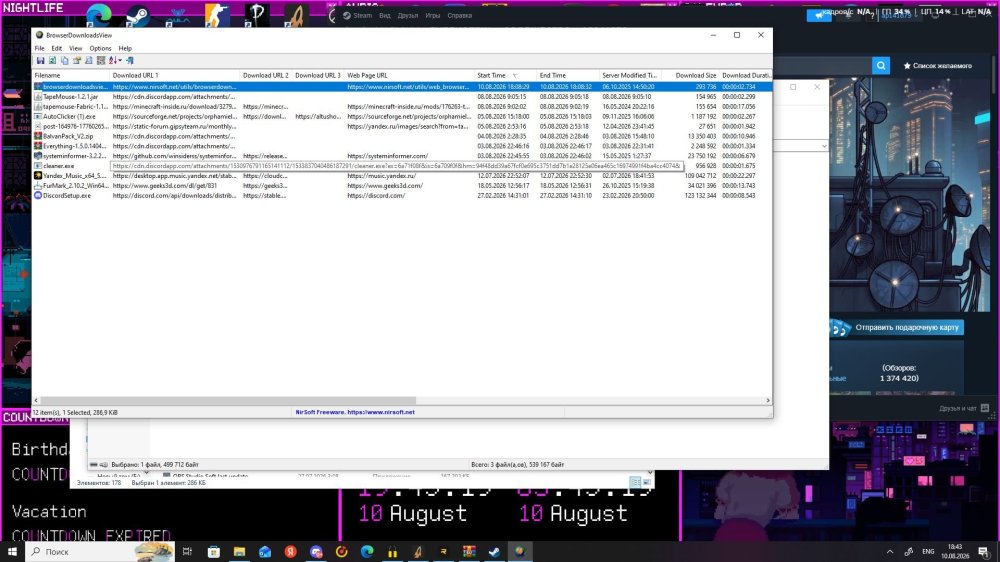Screen dimensions: 1000x562
Task: Click Отправить подарочную карту button
Action: 899,328
